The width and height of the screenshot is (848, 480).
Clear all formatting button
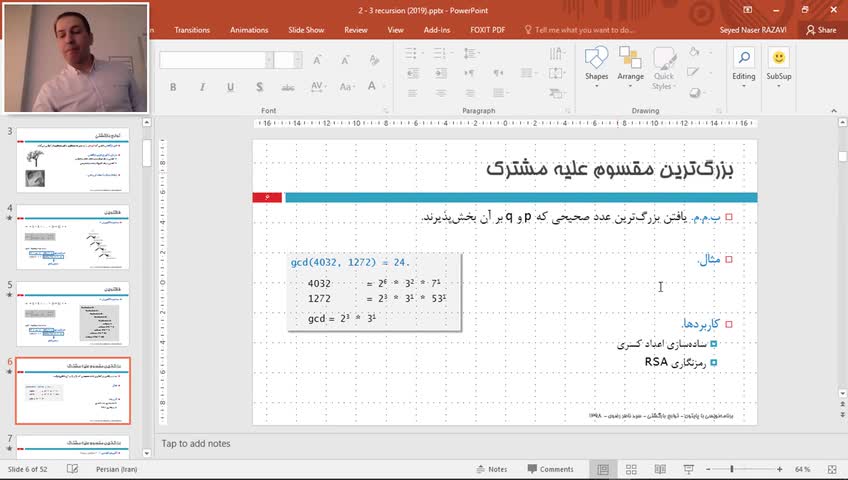coord(374,60)
